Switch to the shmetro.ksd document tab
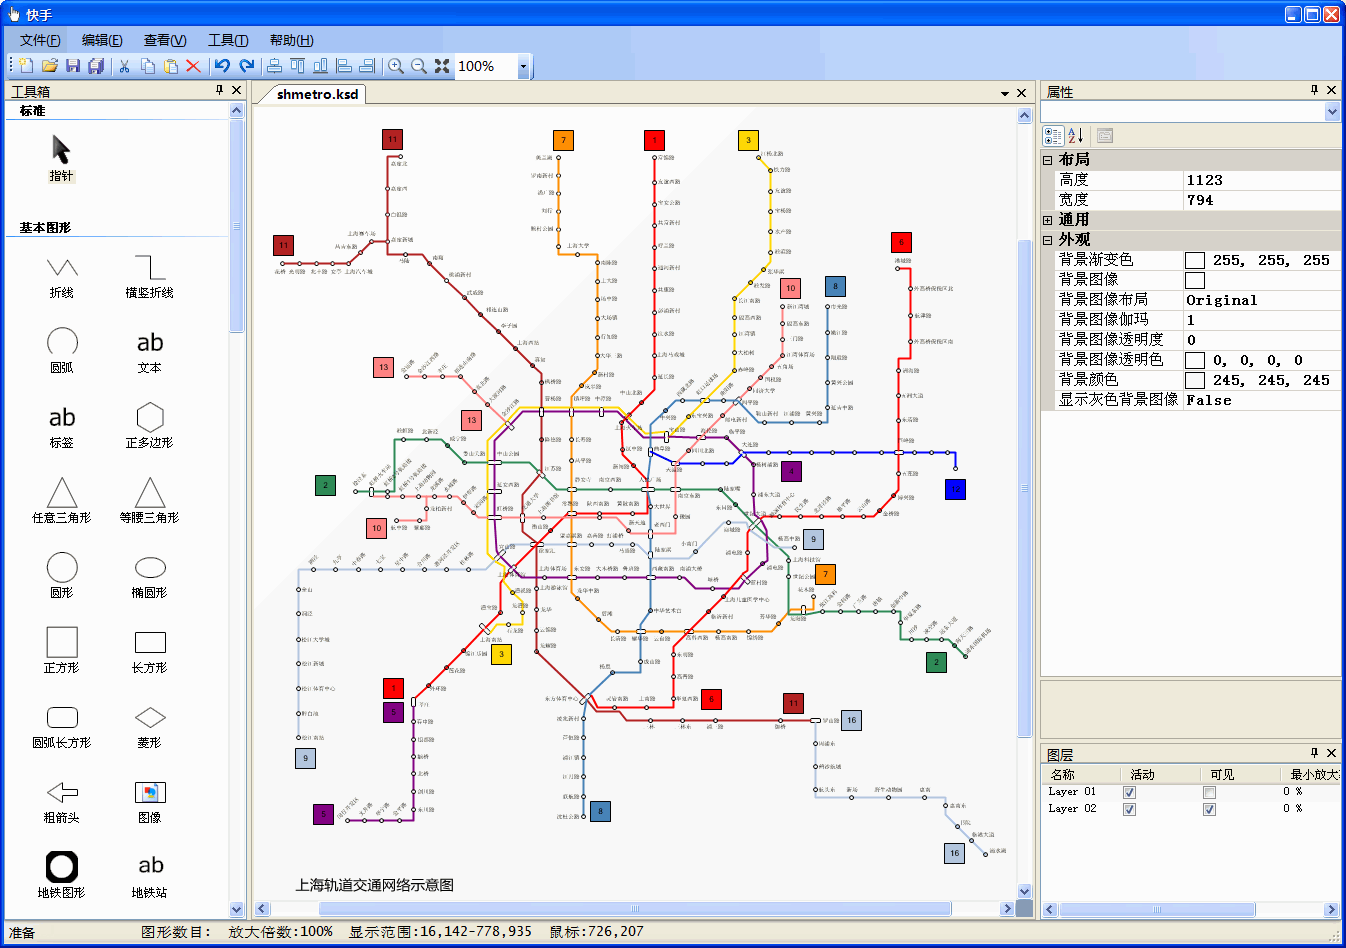1346x948 pixels. (317, 94)
